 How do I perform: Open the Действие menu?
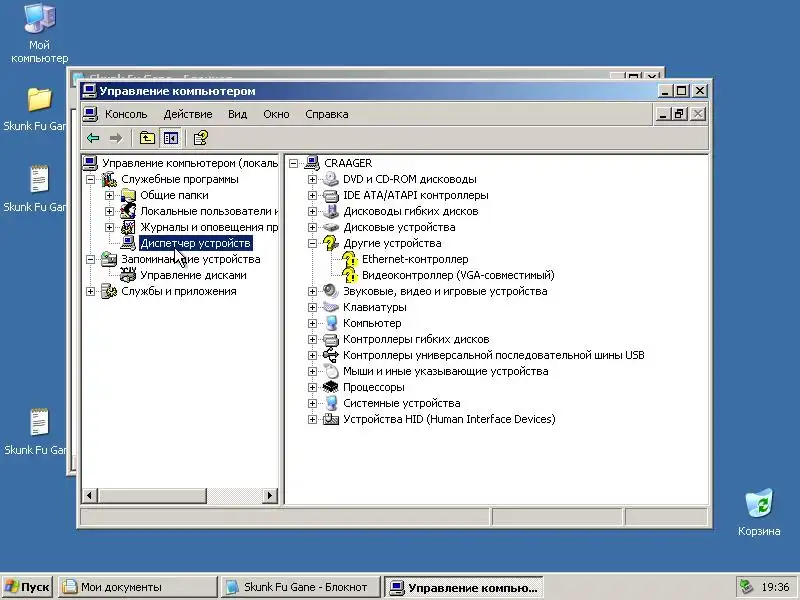pyautogui.click(x=188, y=114)
